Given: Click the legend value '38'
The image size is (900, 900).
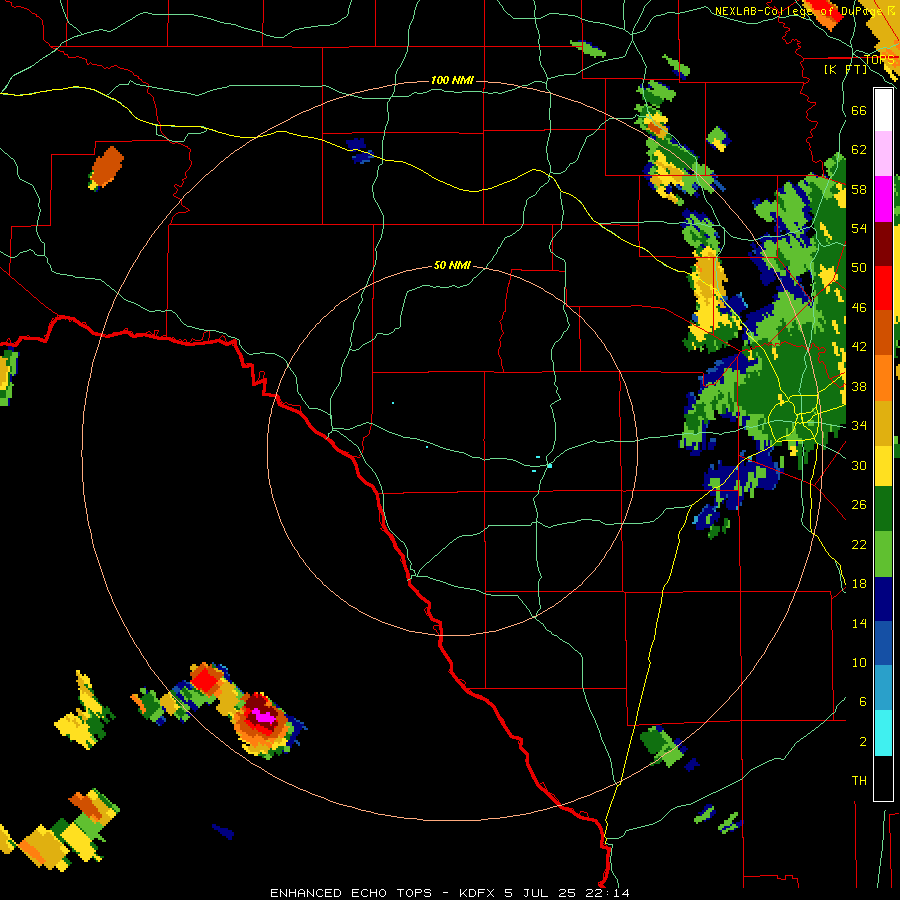Looking at the screenshot, I should coord(859,386).
